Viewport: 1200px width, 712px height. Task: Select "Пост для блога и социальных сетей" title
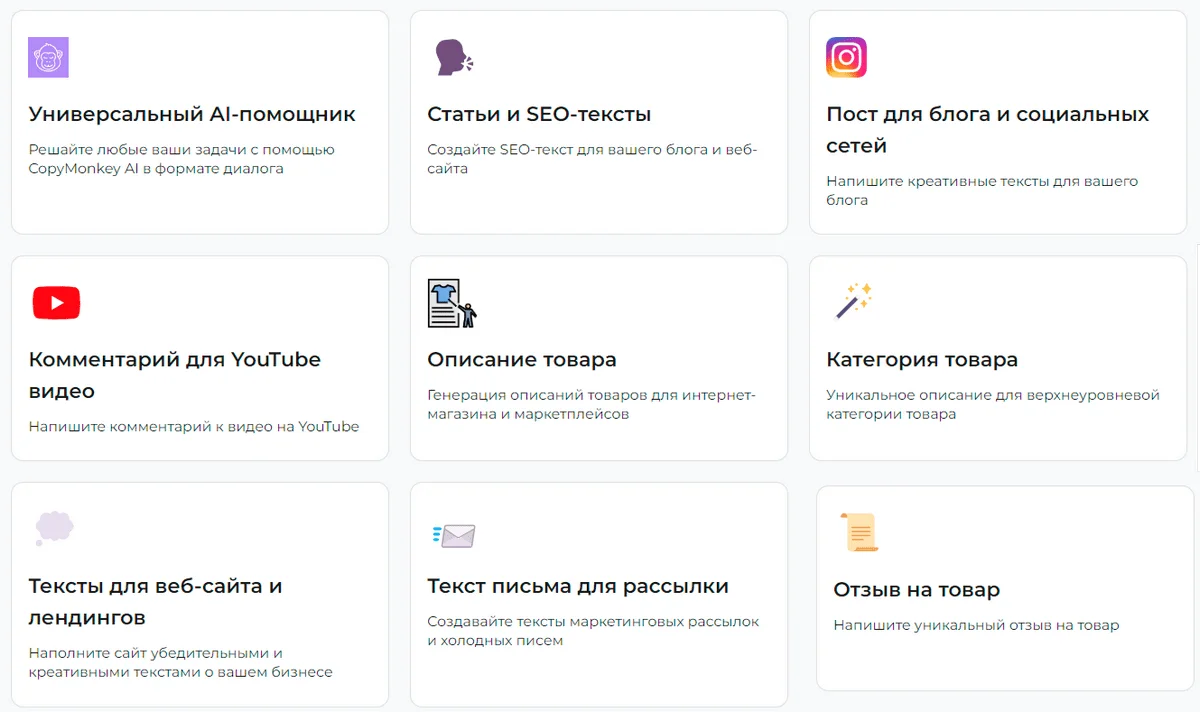[x=987, y=130]
